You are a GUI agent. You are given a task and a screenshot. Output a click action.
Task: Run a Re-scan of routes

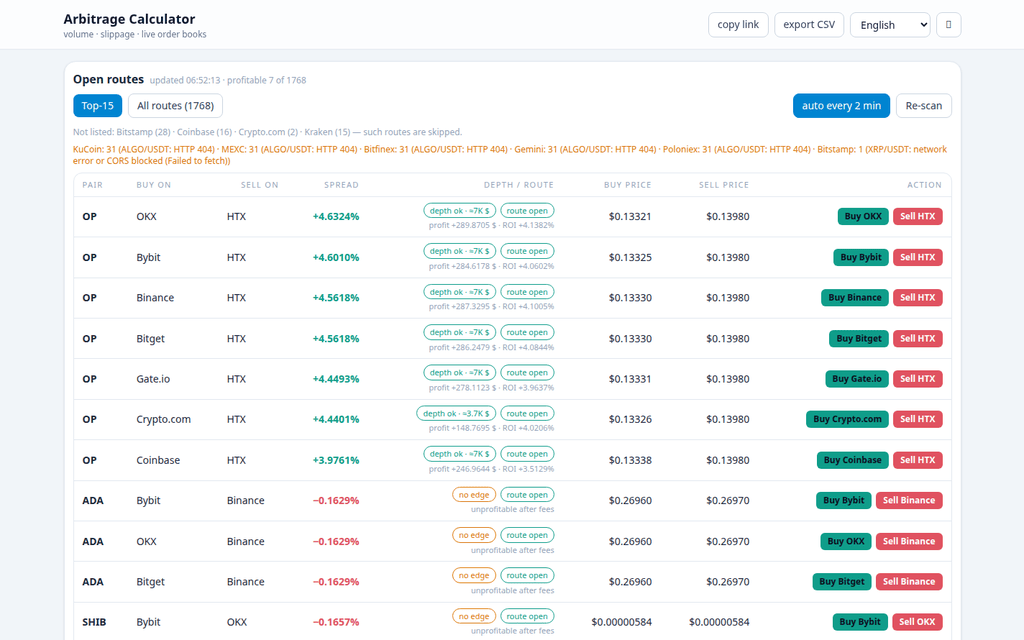click(x=923, y=106)
